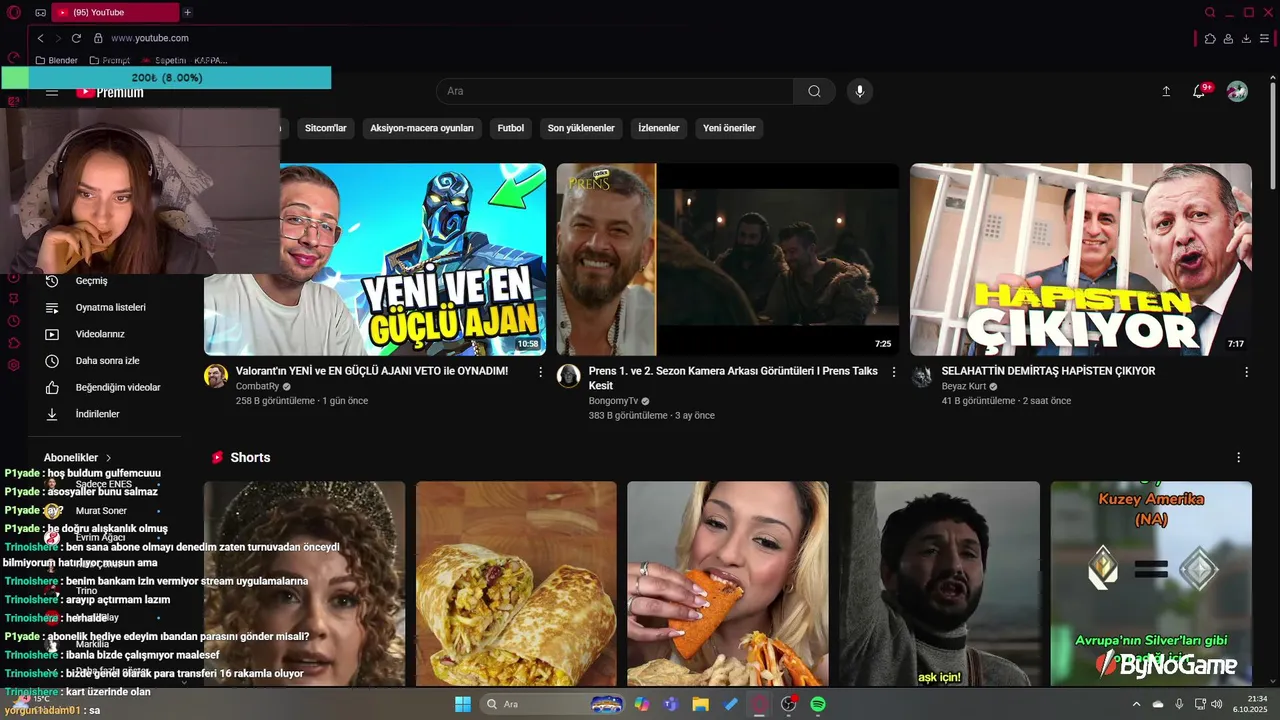Open options for Prens Kamera Arkası video
Viewport: 1280px width, 720px height.
point(893,372)
